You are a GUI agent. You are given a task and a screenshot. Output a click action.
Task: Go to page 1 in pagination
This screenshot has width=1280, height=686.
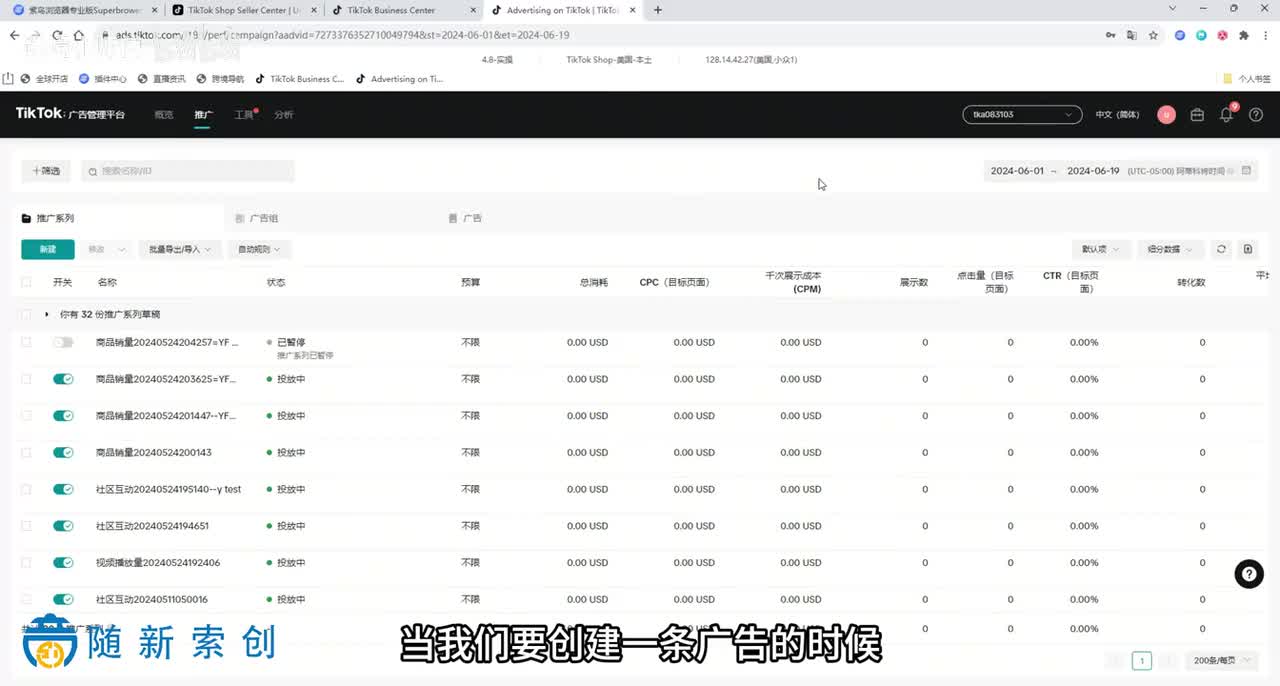(1141, 661)
